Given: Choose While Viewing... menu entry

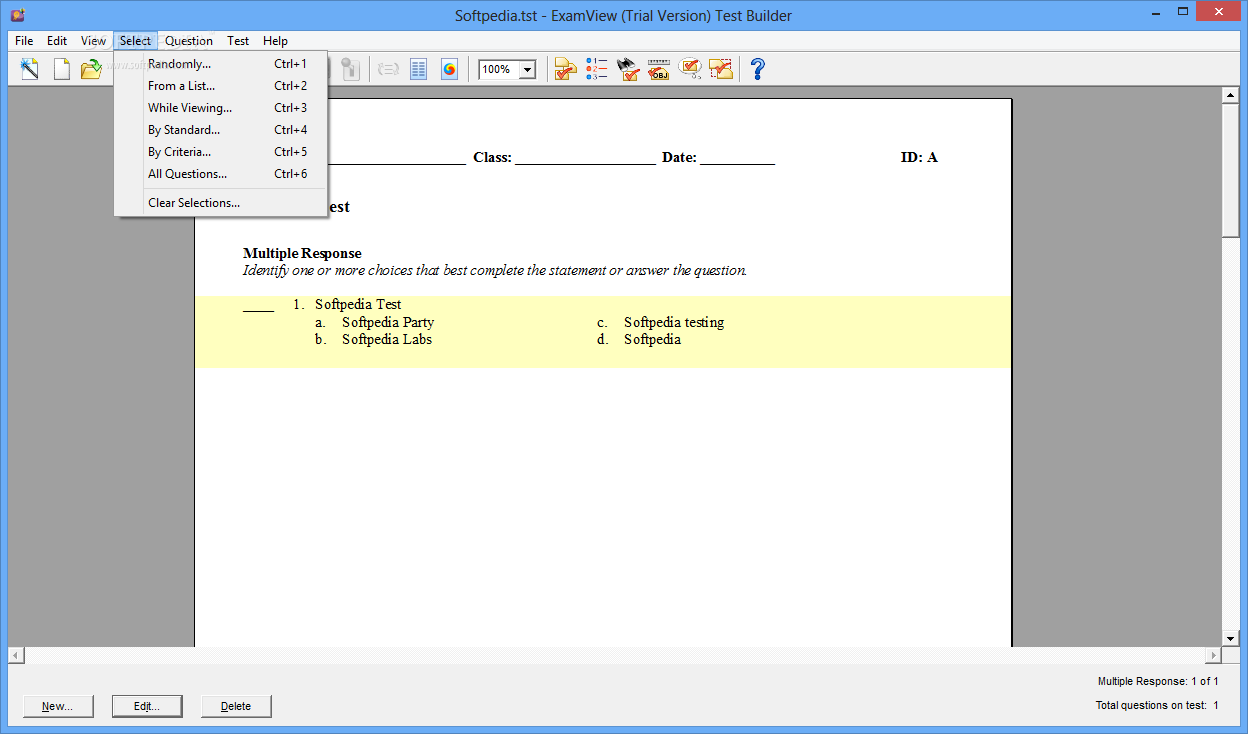Looking at the screenshot, I should pyautogui.click(x=221, y=108).
